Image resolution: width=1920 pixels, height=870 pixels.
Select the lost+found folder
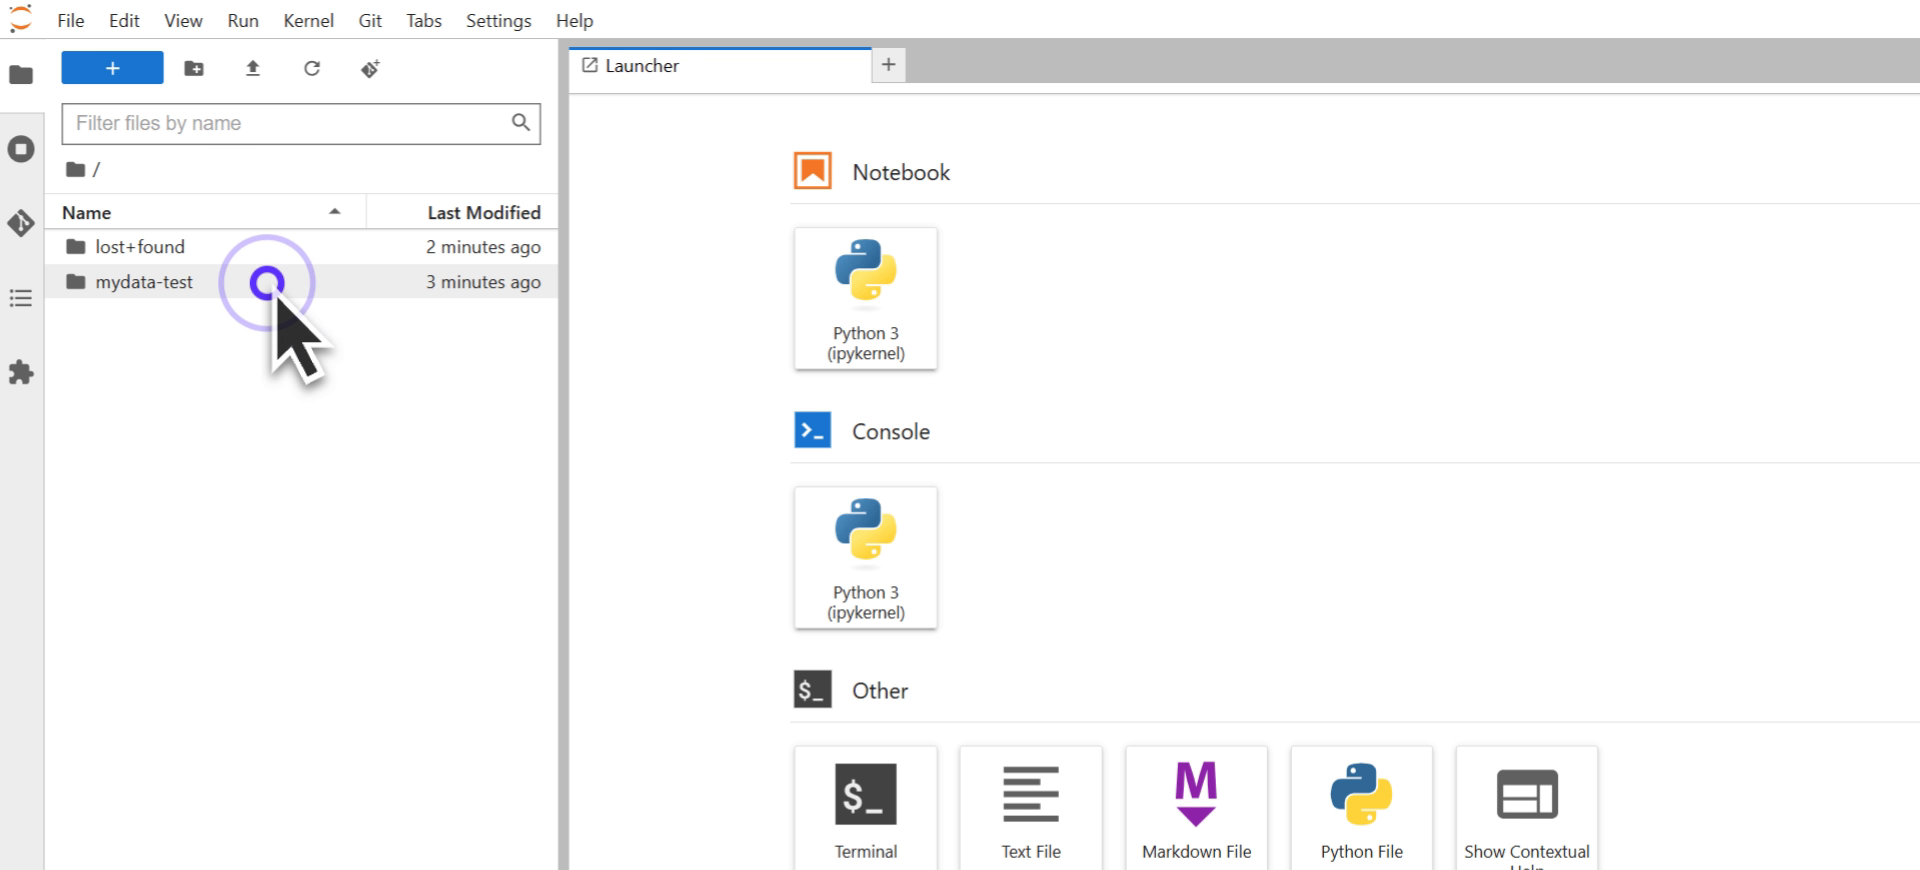tap(301, 247)
